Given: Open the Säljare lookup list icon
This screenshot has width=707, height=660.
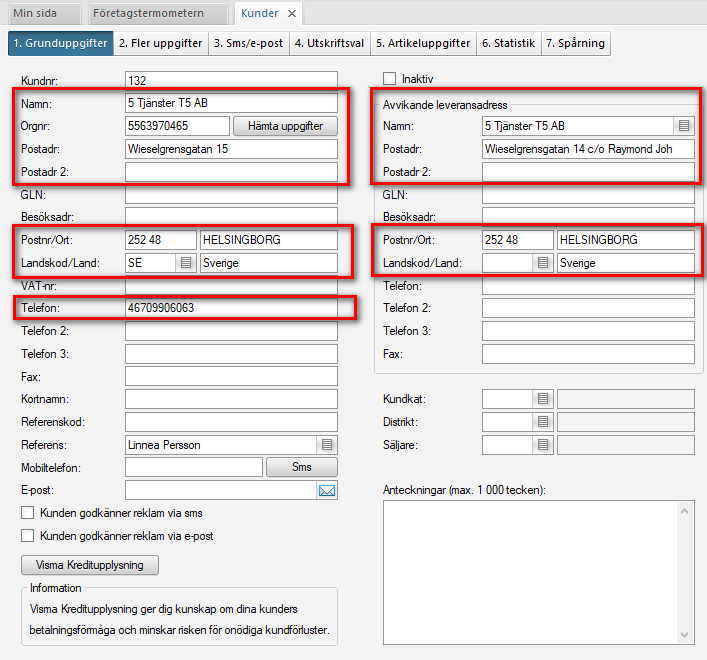Looking at the screenshot, I should pyautogui.click(x=542, y=445).
